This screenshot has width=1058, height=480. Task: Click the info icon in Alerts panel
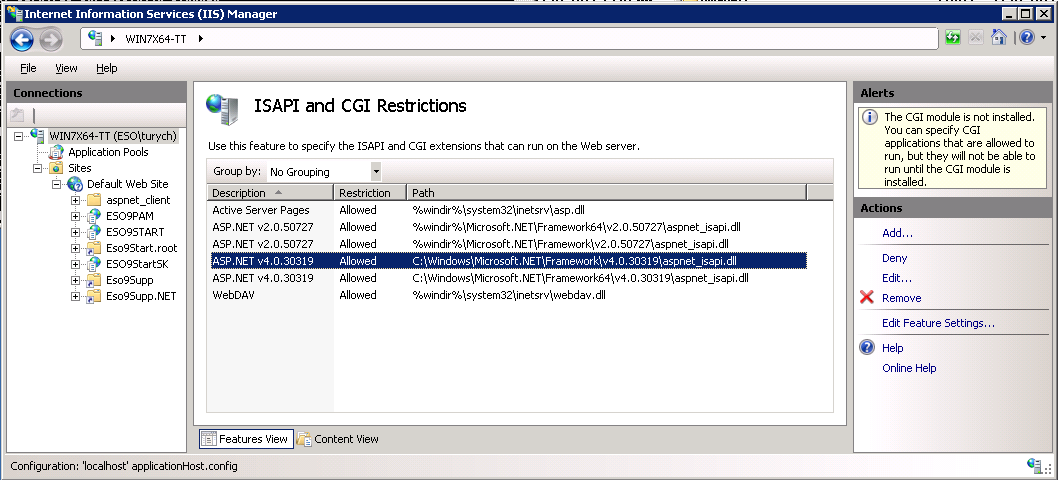[871, 117]
